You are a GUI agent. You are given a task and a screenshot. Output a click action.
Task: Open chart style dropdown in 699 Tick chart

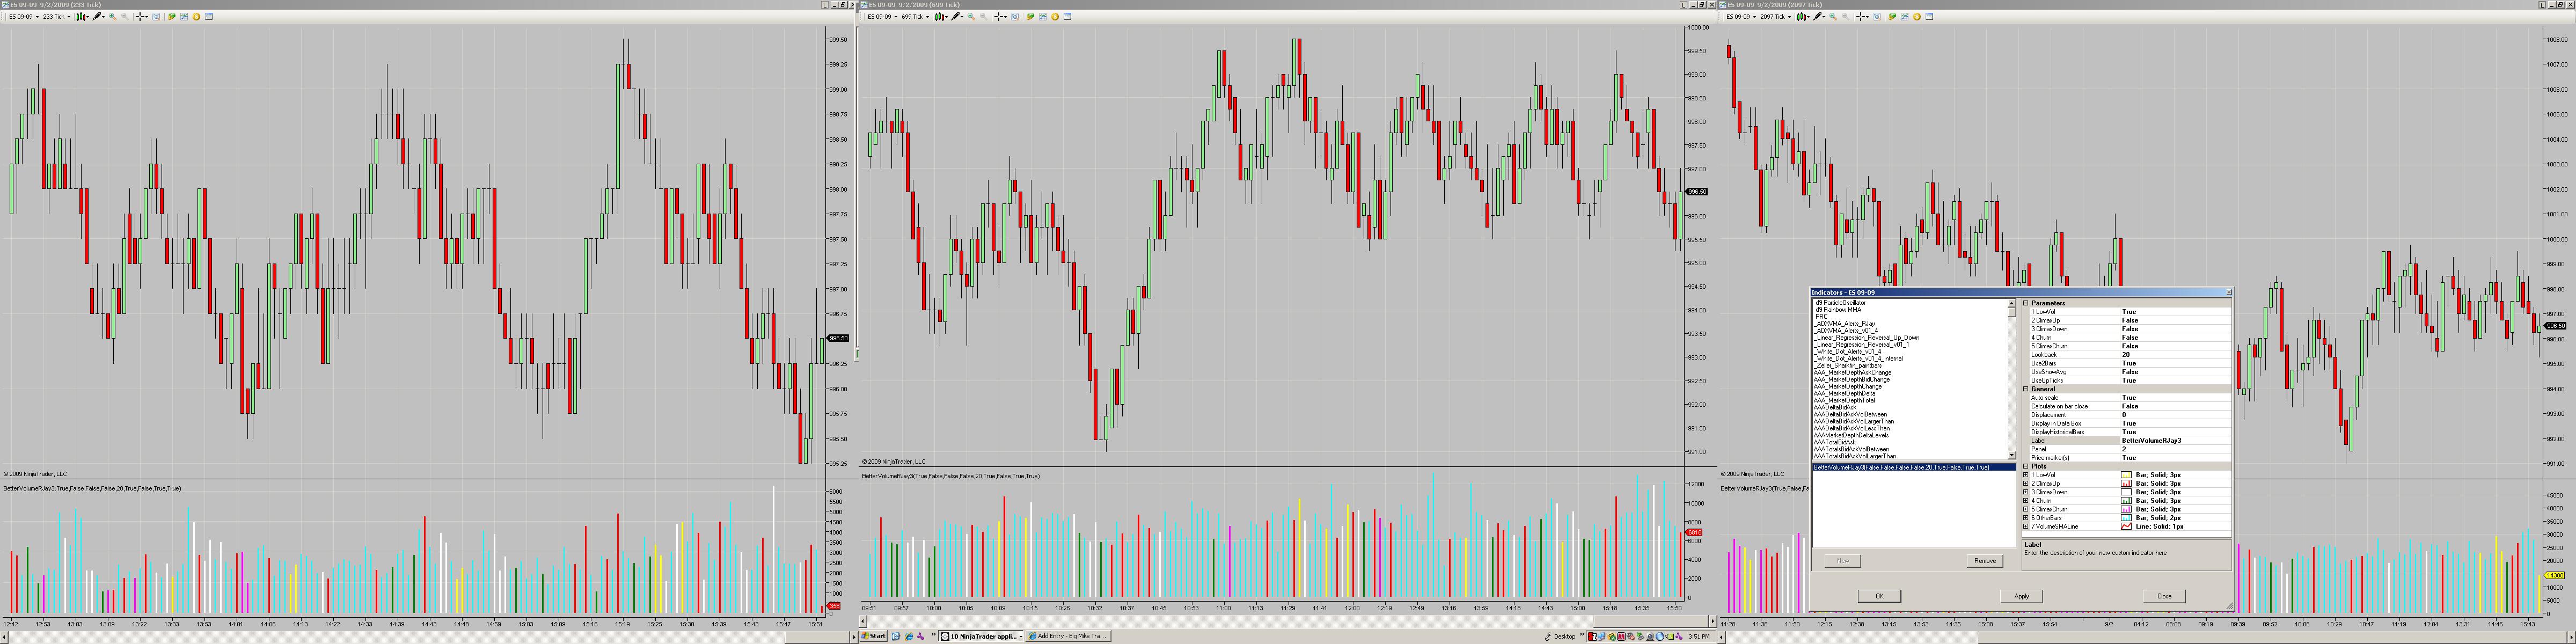[941, 17]
